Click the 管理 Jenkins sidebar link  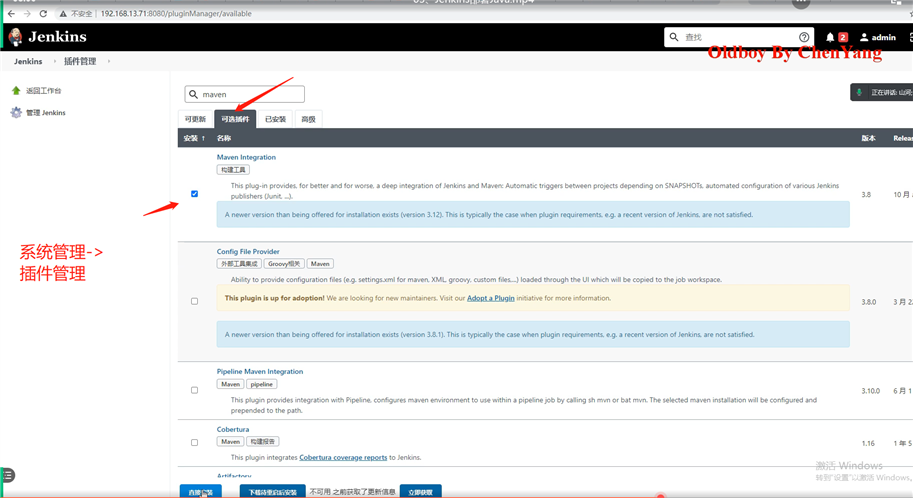click(x=46, y=113)
